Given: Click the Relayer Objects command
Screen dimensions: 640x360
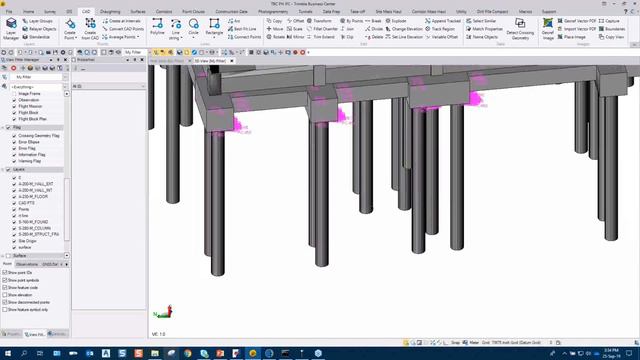Looking at the screenshot, I should tap(39, 29).
